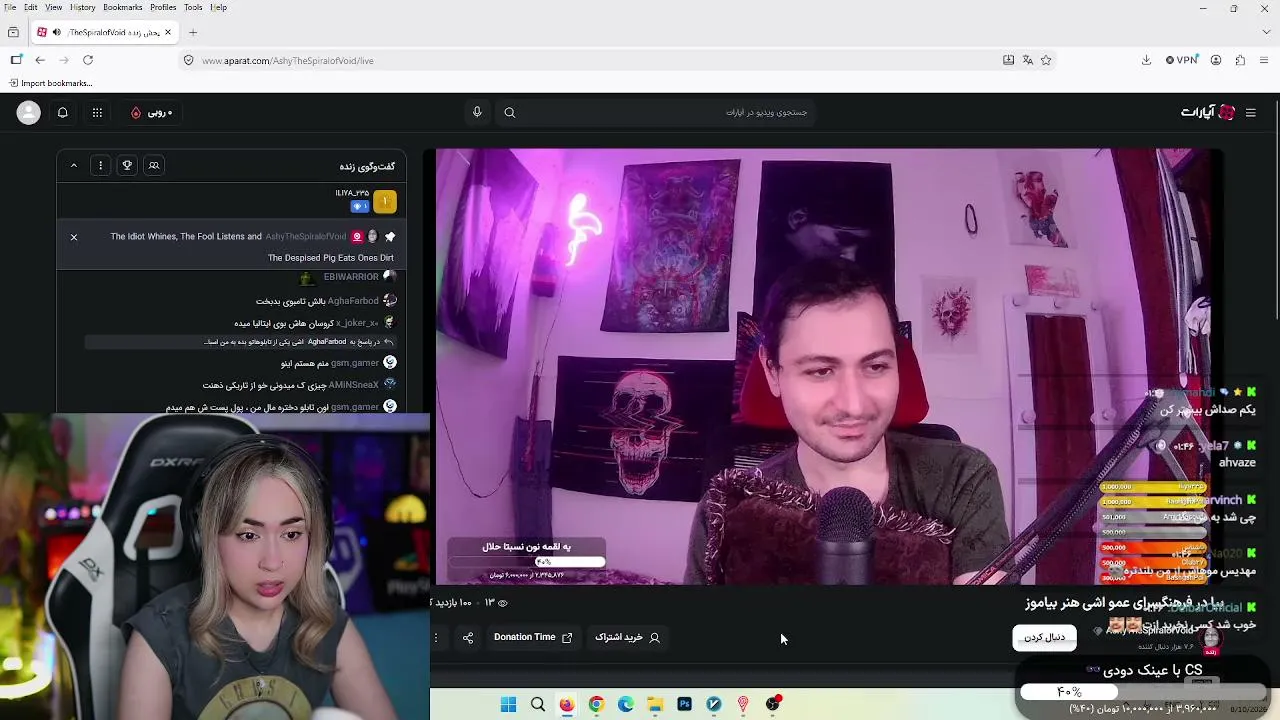Open the Aparat side navigation menu
The width and height of the screenshot is (1280, 720).
(1250, 113)
